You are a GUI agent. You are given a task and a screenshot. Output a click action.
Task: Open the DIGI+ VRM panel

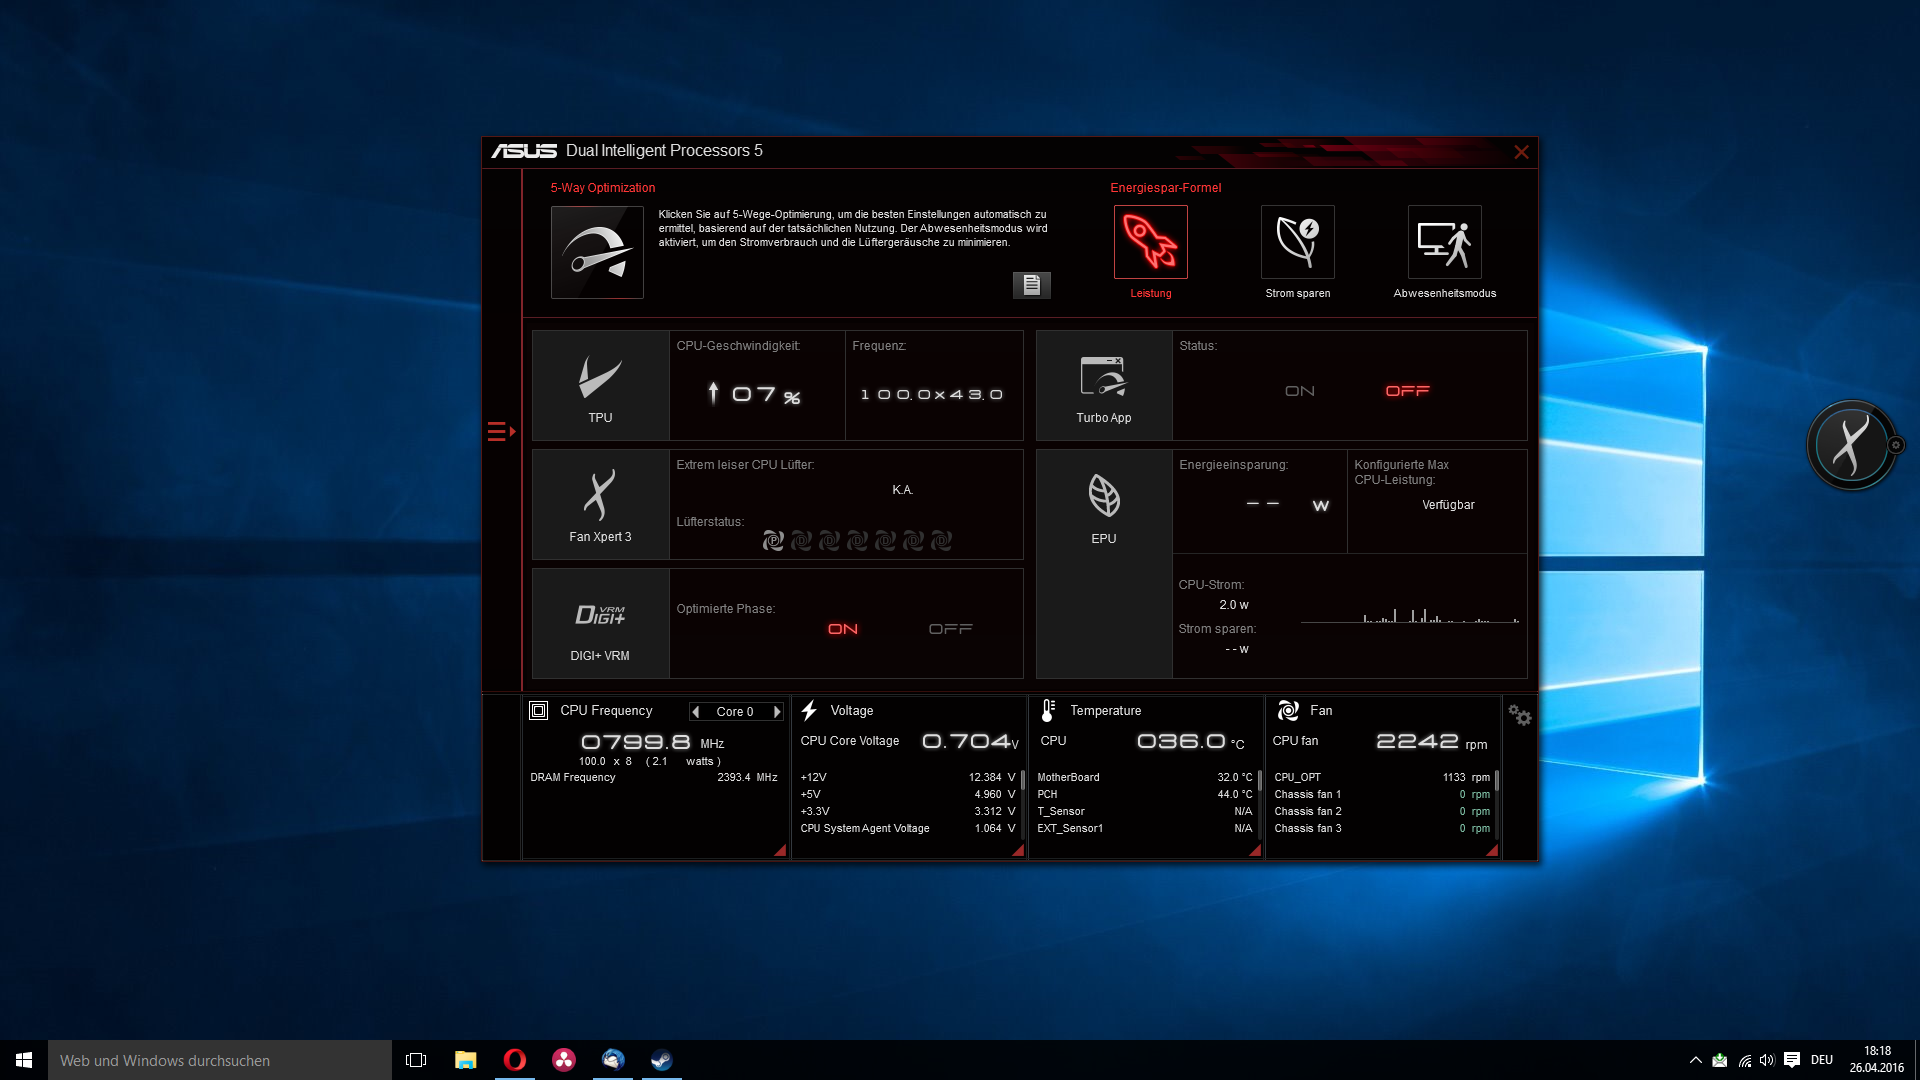(x=600, y=624)
